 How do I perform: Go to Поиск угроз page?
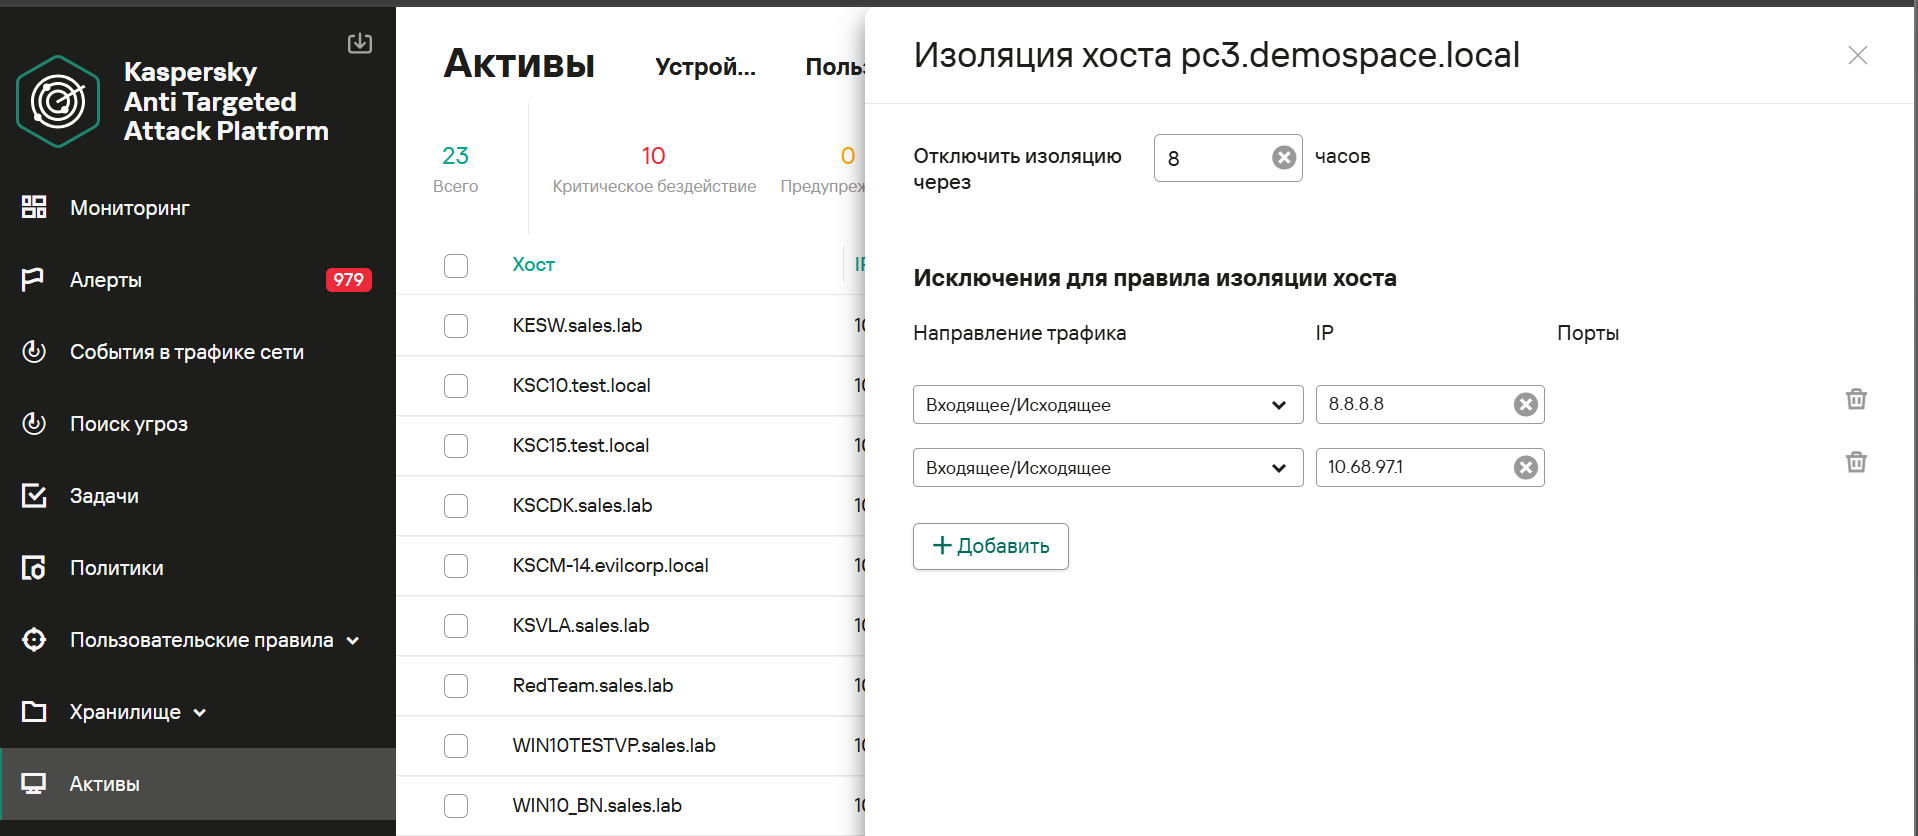tap(128, 424)
